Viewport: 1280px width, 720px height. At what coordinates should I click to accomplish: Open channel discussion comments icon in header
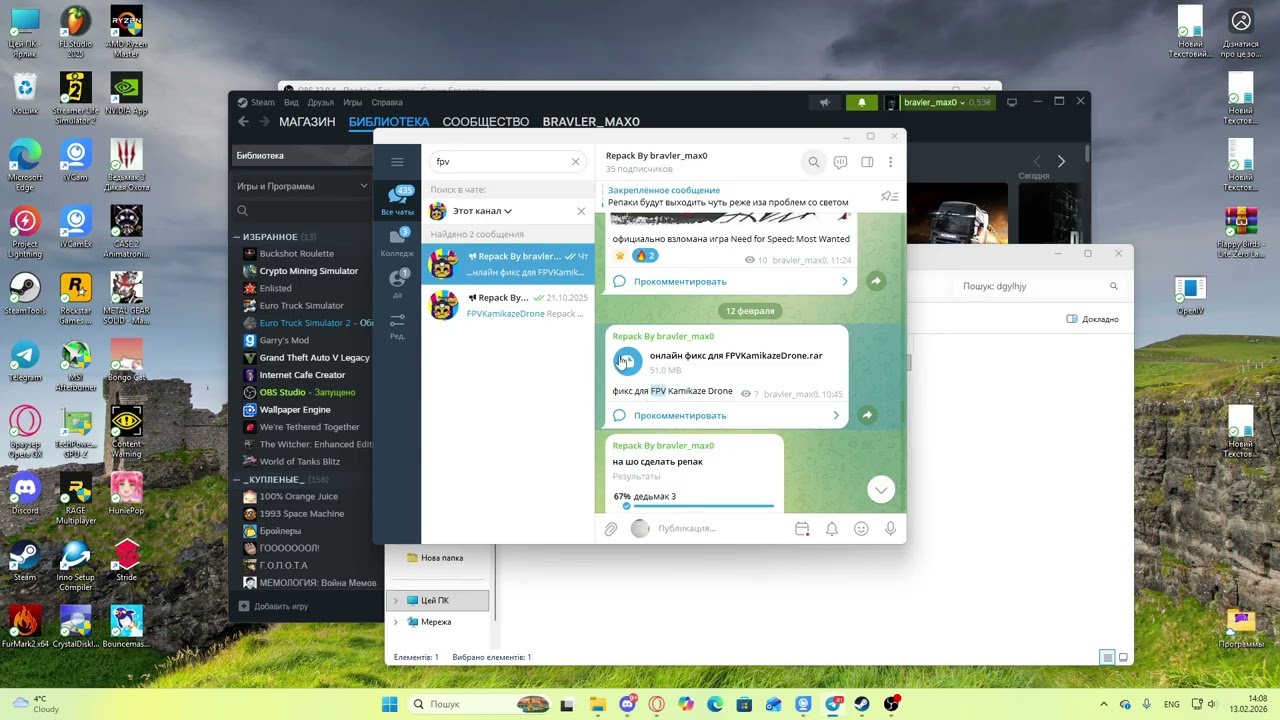point(841,162)
